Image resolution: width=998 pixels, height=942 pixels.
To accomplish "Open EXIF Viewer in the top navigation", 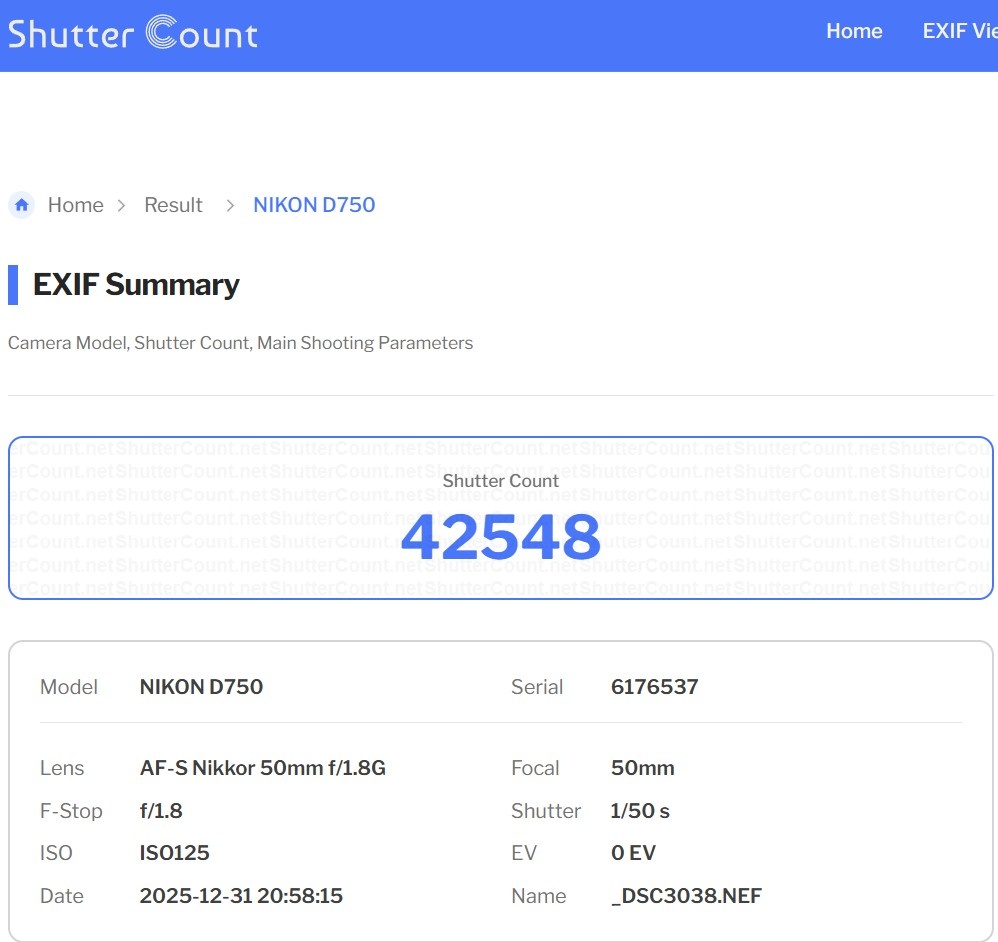I will pyautogui.click(x=958, y=31).
